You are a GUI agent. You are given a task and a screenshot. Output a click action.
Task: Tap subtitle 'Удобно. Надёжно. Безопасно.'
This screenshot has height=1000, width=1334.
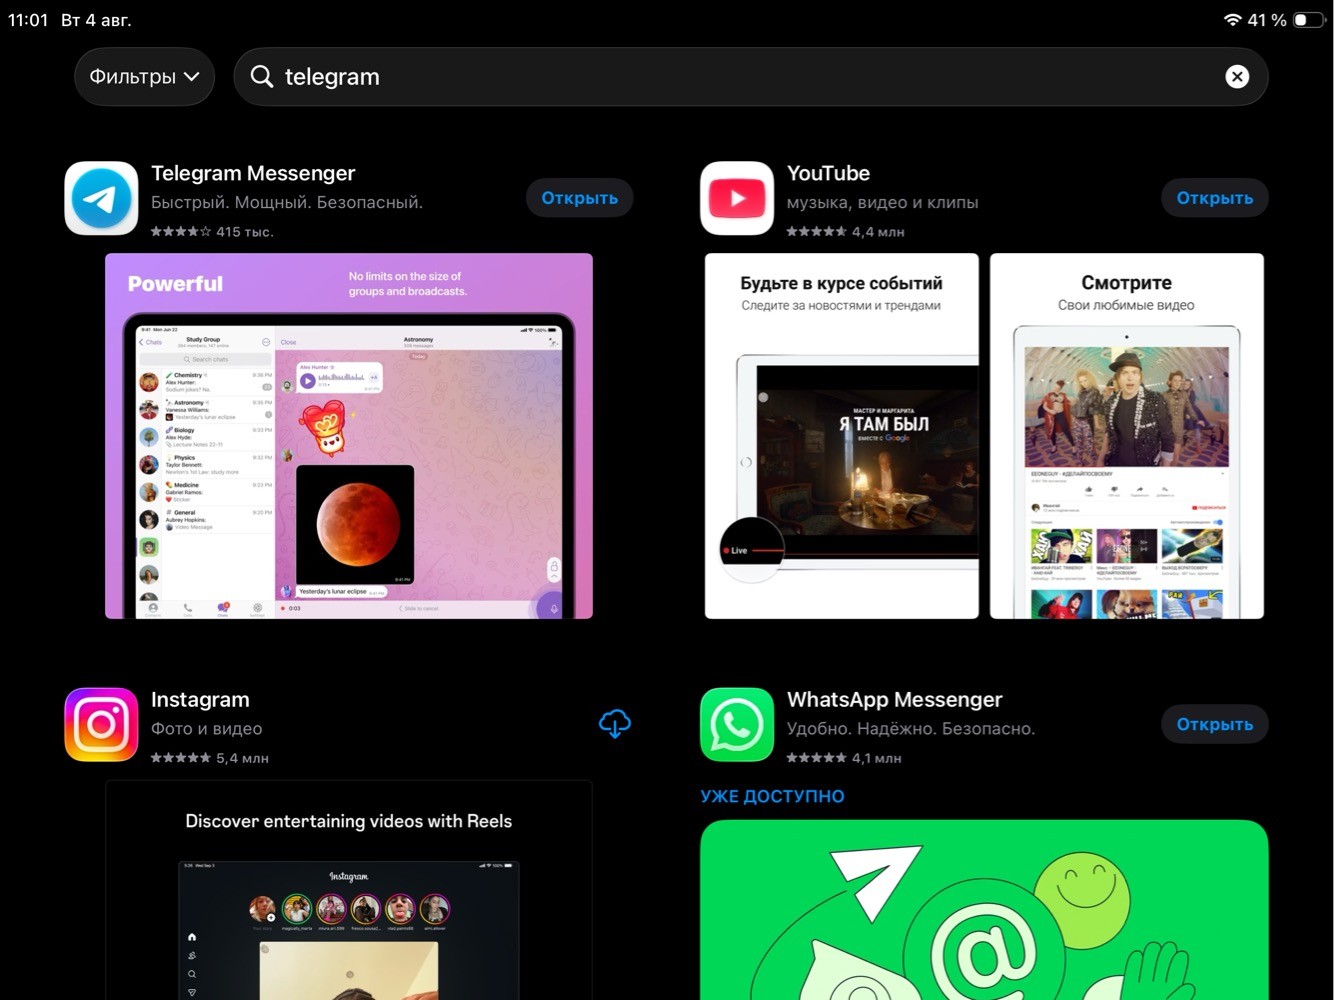coord(911,729)
